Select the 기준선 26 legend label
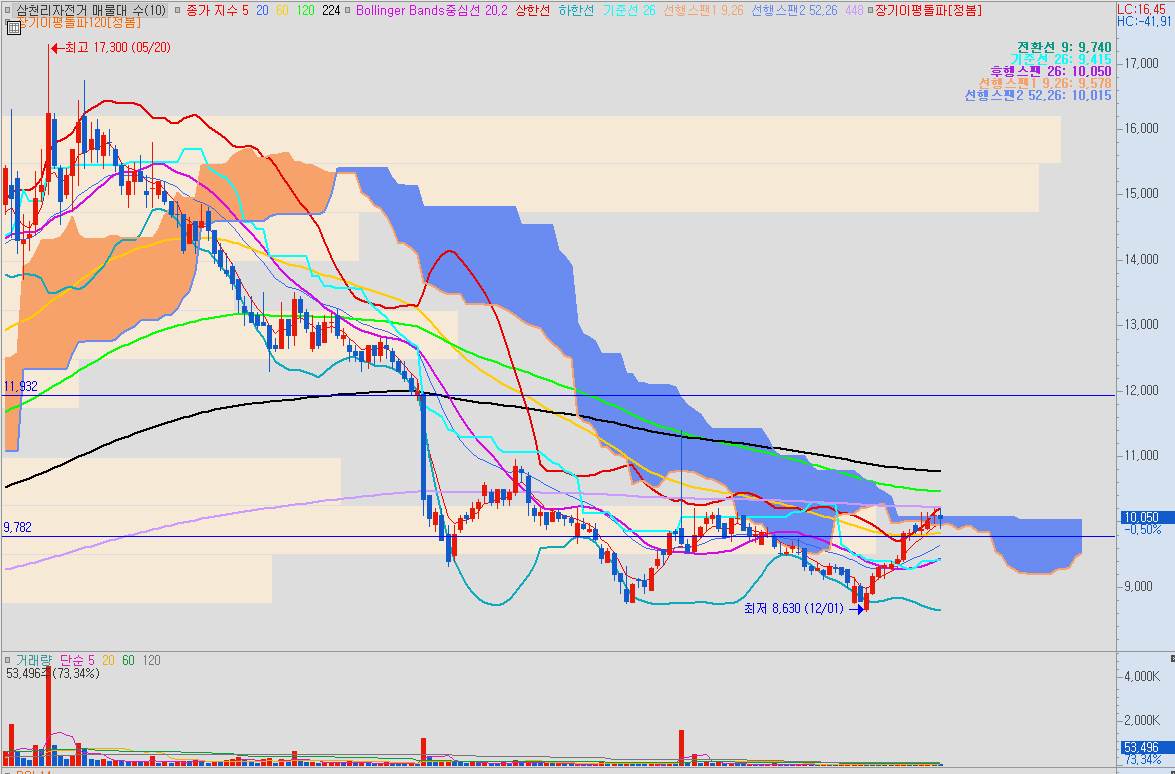The height and width of the screenshot is (774, 1175). tap(629, 10)
